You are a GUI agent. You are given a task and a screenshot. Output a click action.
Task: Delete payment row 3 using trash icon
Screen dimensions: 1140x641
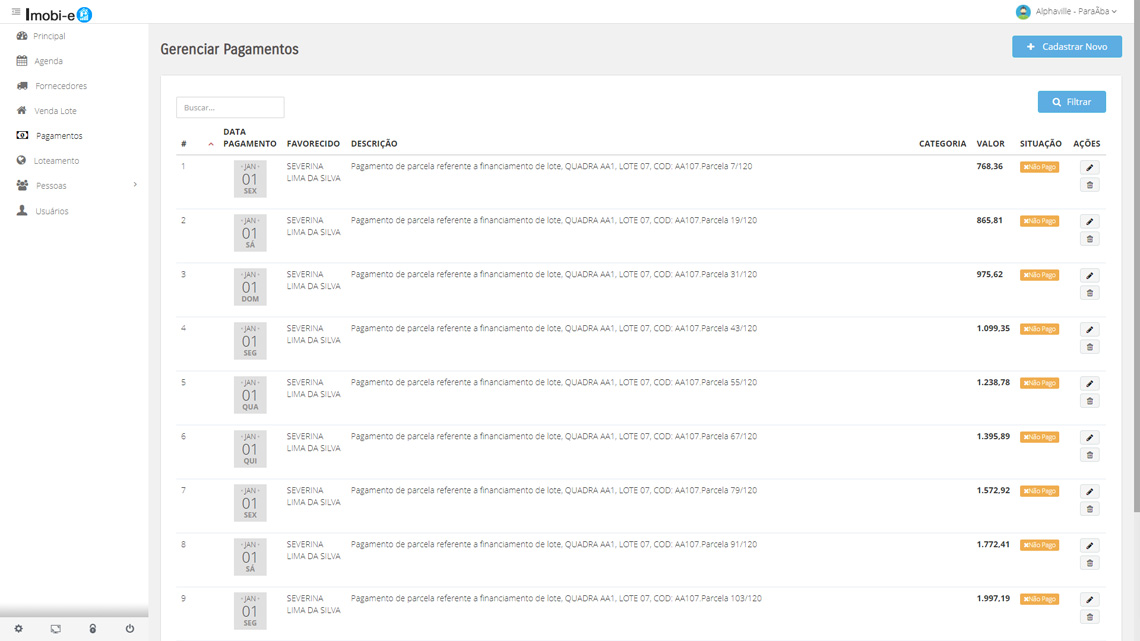1090,293
